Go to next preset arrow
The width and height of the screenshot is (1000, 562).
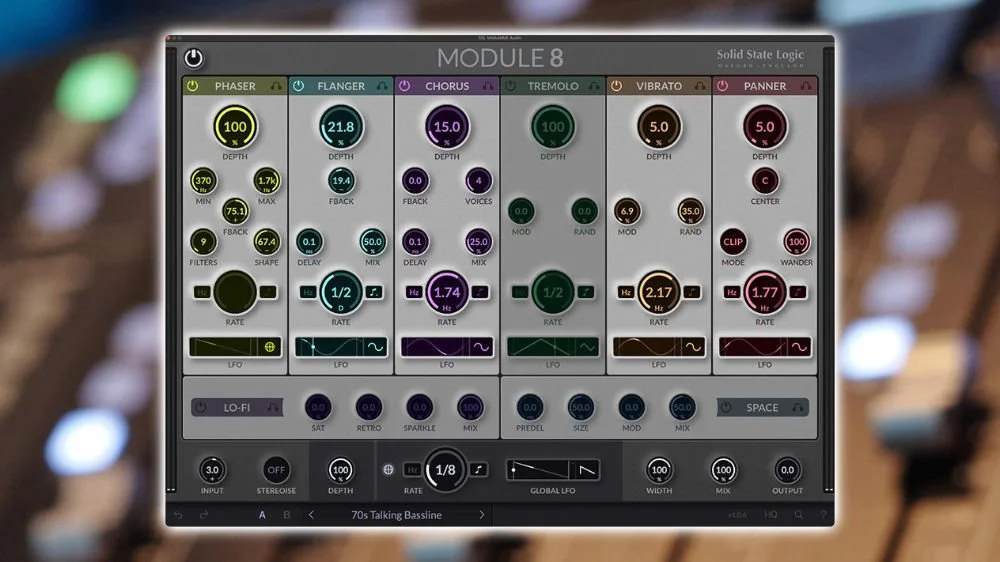click(x=482, y=515)
